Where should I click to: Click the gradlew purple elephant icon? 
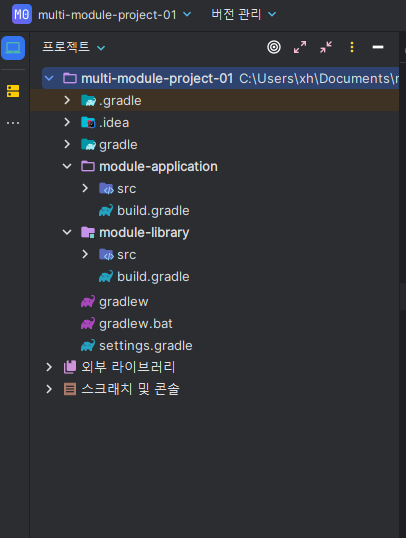(x=88, y=302)
